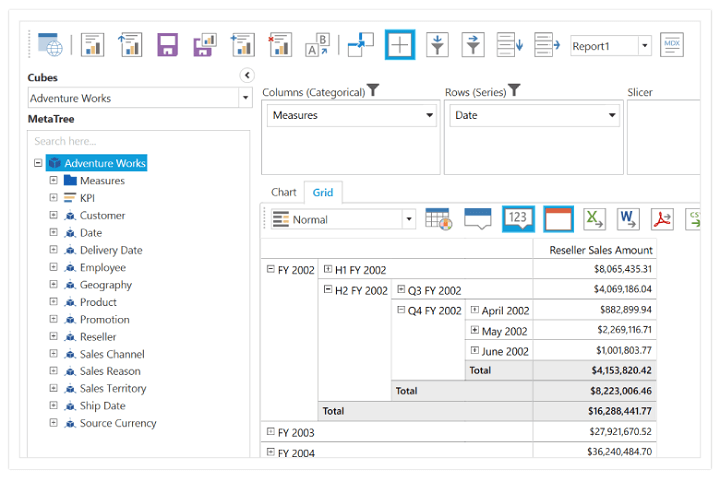The width and height of the screenshot is (720, 481).
Task: Click the Reseller Sales Amount column header
Action: point(594,250)
